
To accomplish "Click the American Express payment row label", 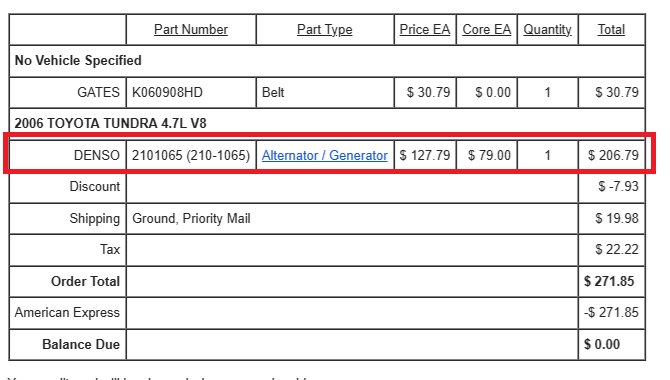I will 67,312.
